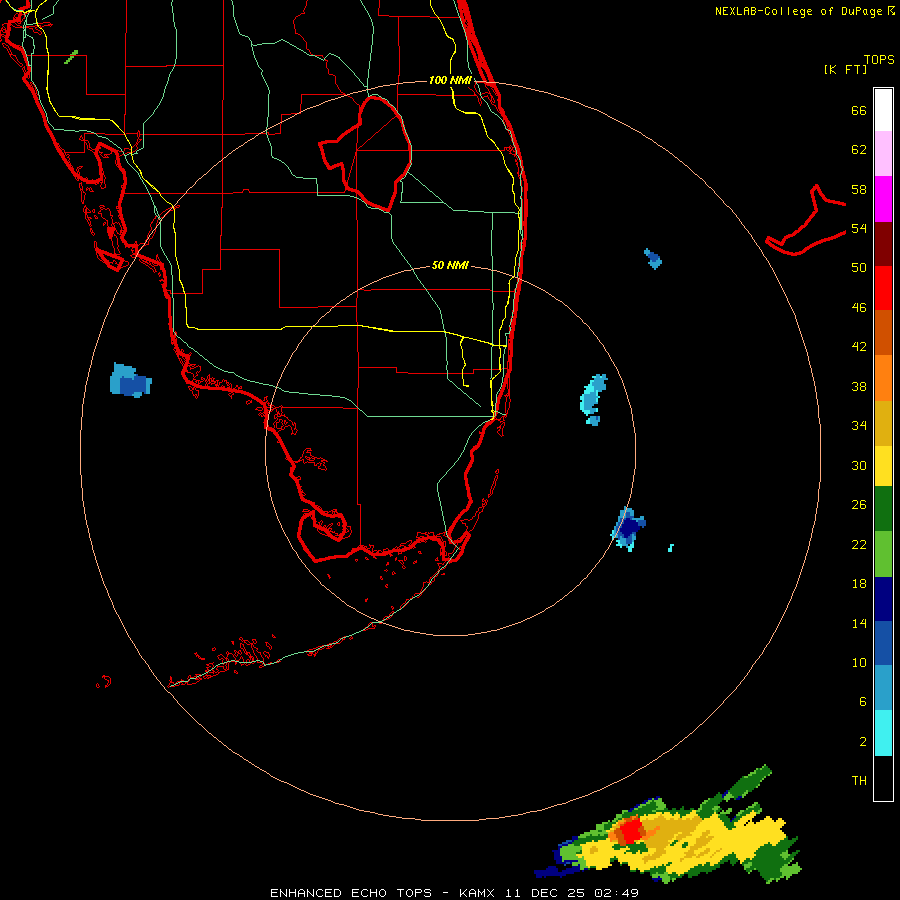Image resolution: width=900 pixels, height=900 pixels.
Task: Click the 30 legend value label
Action: click(859, 465)
